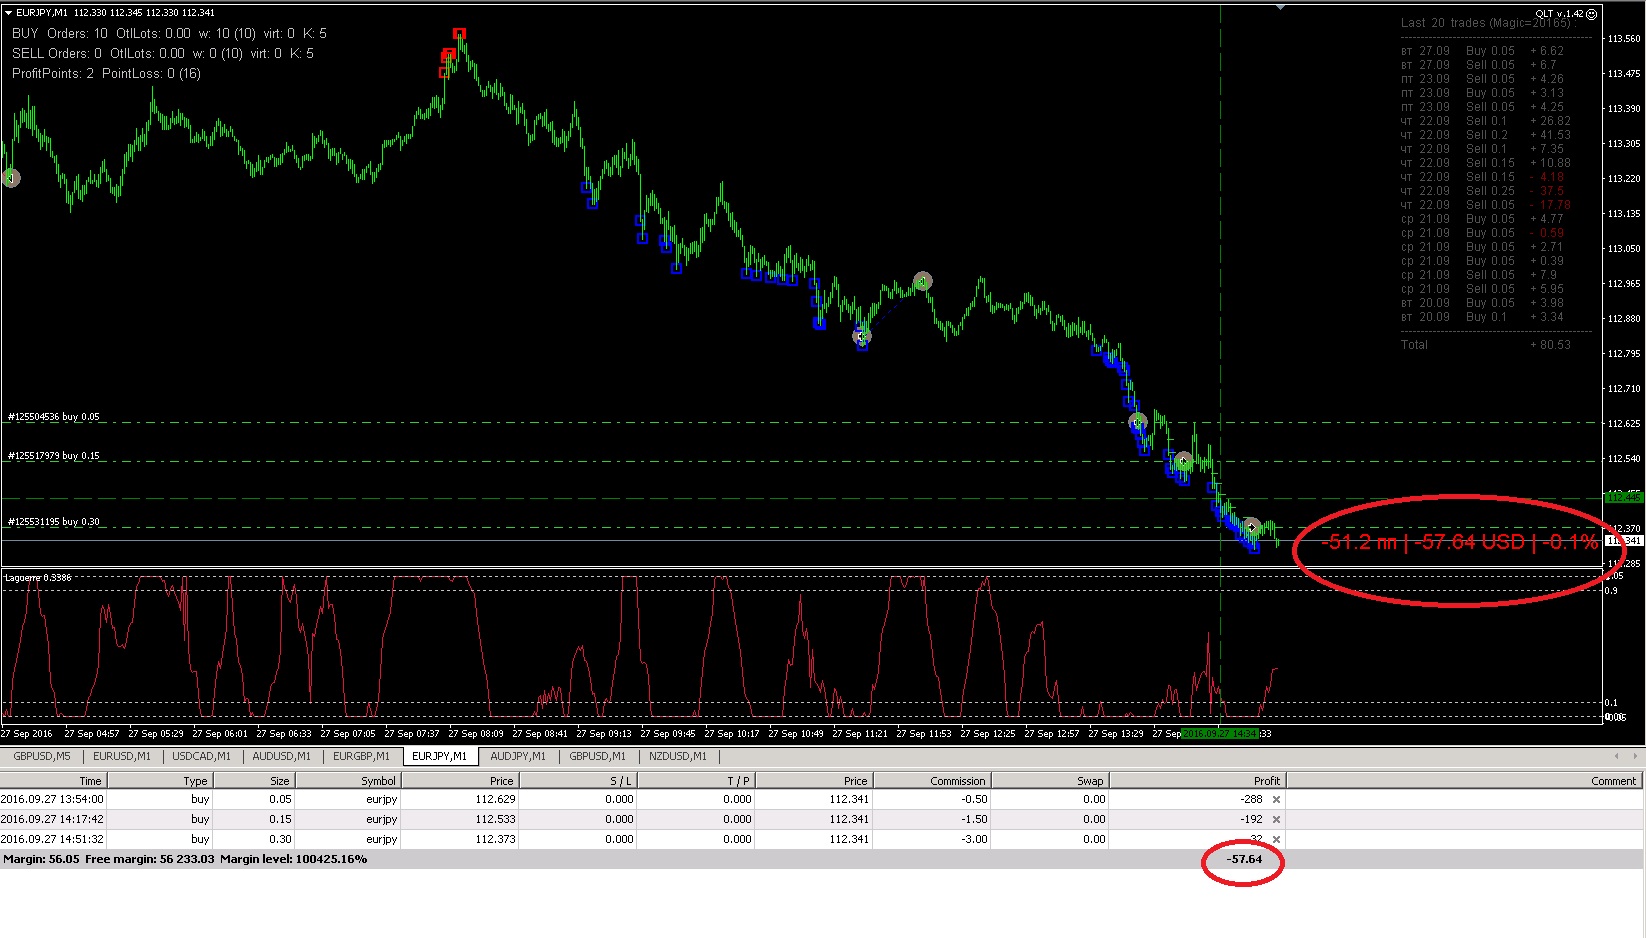This screenshot has height=938, width=1646.
Task: Click gray trade marker on #125517979 order line
Action: (x=1184, y=461)
